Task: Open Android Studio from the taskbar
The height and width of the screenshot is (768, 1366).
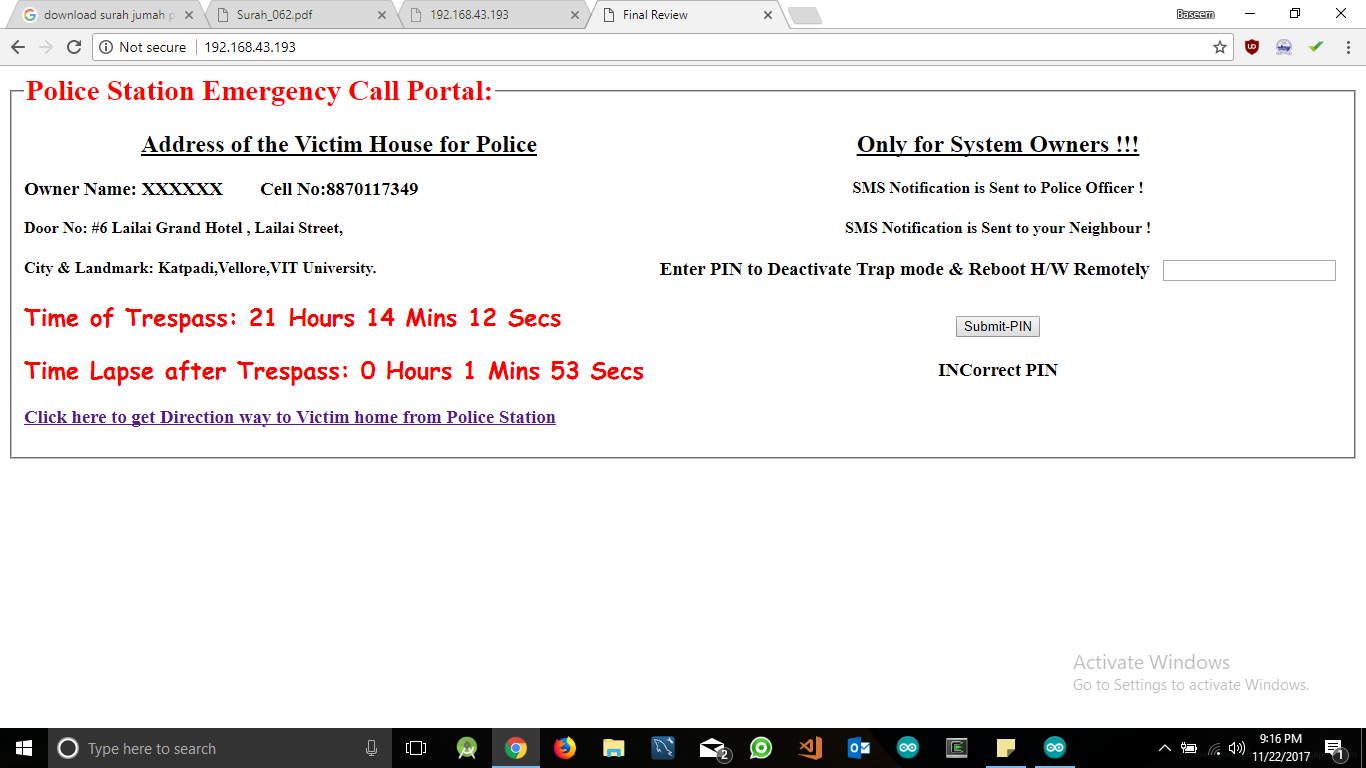Action: pyautogui.click(x=466, y=747)
